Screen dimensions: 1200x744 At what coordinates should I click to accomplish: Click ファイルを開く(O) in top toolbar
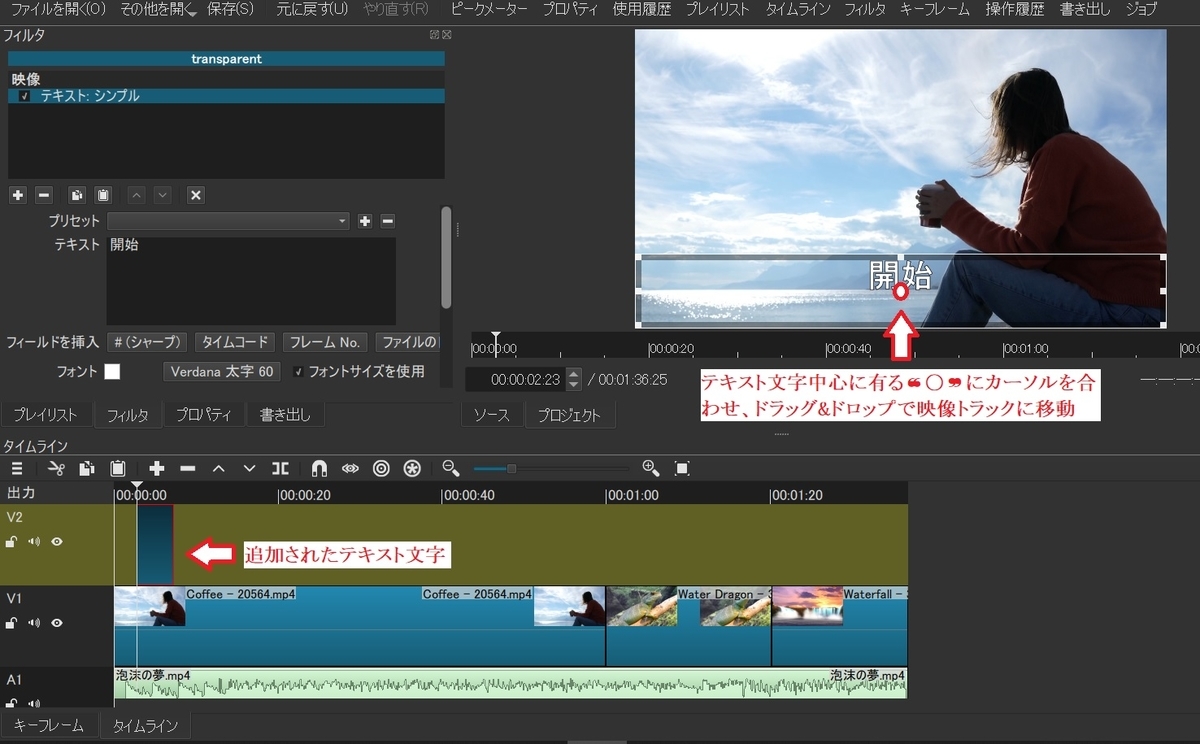click(57, 9)
